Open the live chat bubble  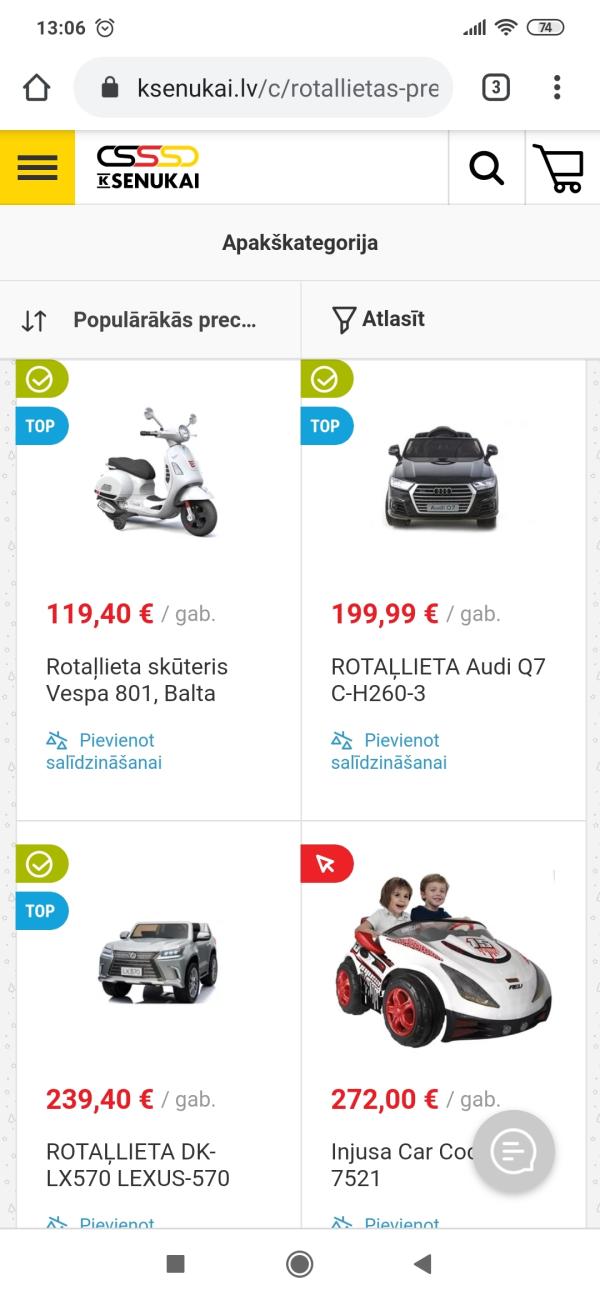pos(513,1151)
